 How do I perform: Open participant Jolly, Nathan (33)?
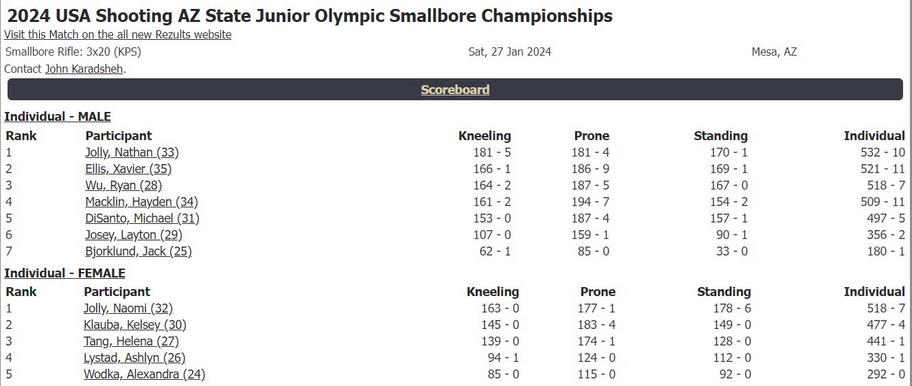coord(132,152)
